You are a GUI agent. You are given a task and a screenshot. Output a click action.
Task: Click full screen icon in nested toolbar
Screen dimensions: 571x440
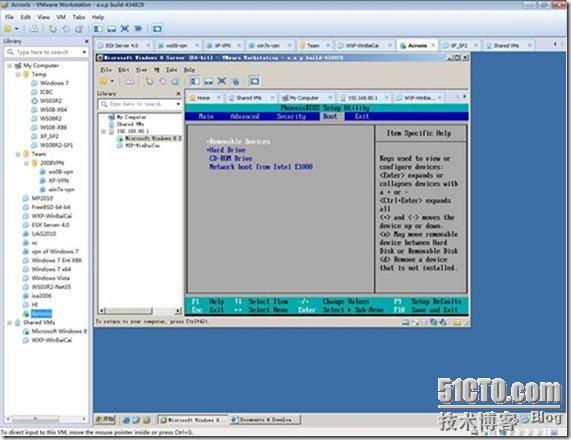221,81
